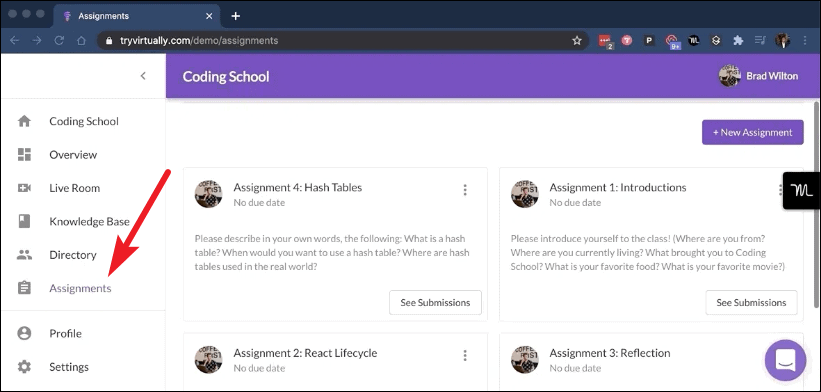The width and height of the screenshot is (821, 392).
Task: Open the chat bubble widget
Action: point(785,360)
